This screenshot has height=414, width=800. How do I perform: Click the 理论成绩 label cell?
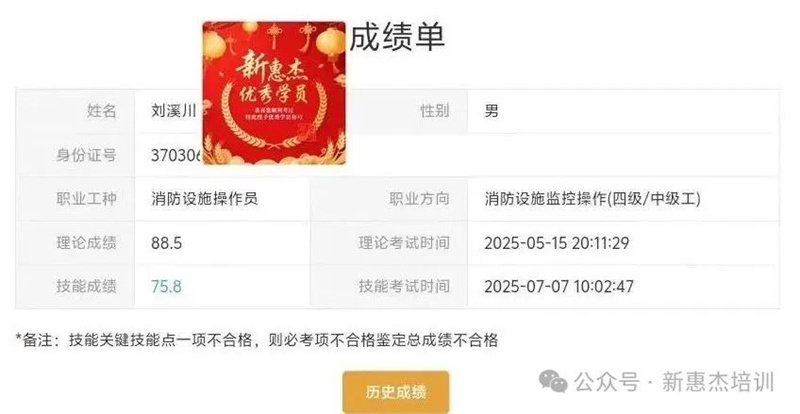pos(76,242)
